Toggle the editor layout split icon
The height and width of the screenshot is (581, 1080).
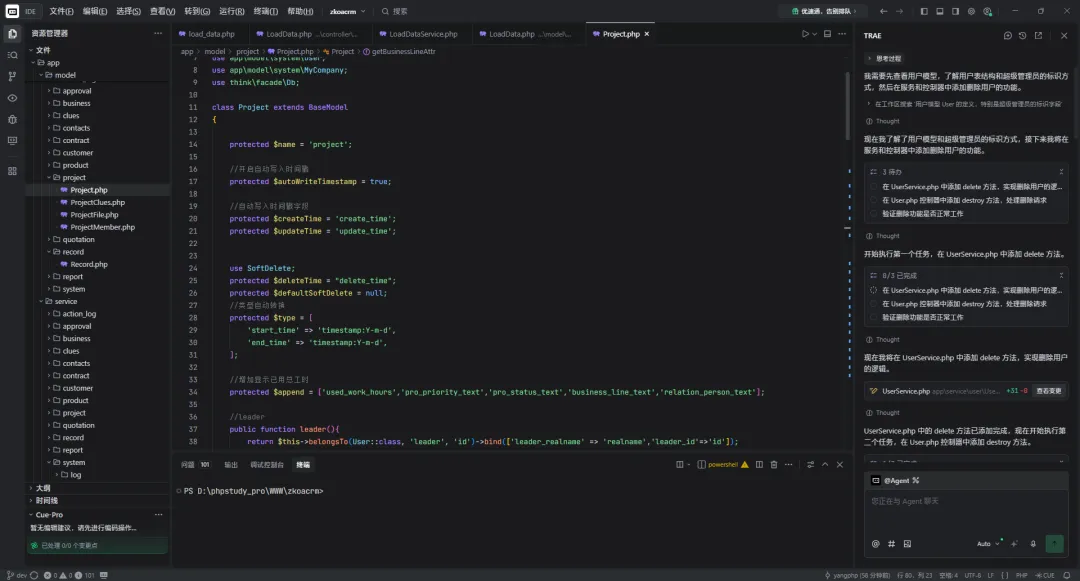[x=827, y=34]
